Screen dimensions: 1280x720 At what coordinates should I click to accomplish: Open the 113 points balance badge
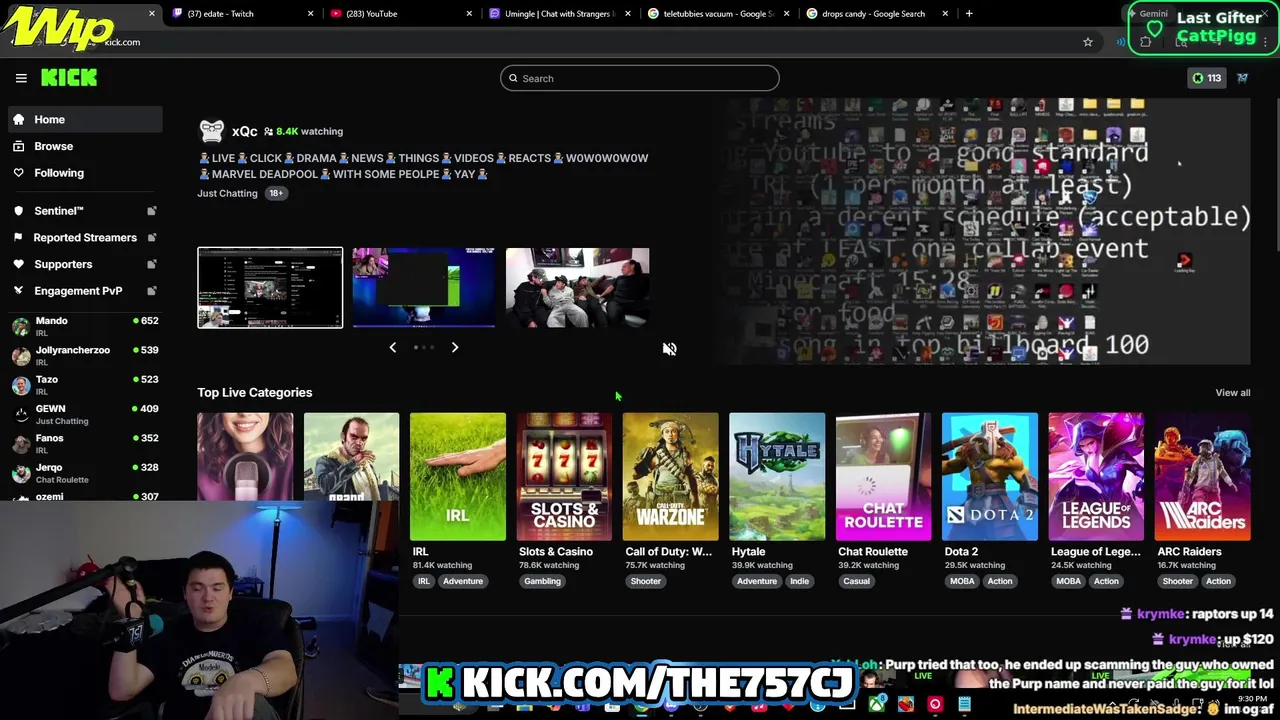(1206, 78)
